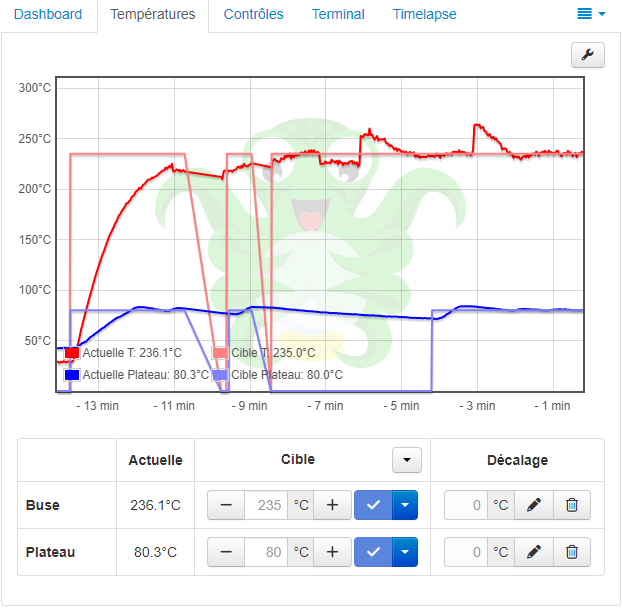Open Plateau target preset dropdown arrow

click(405, 552)
